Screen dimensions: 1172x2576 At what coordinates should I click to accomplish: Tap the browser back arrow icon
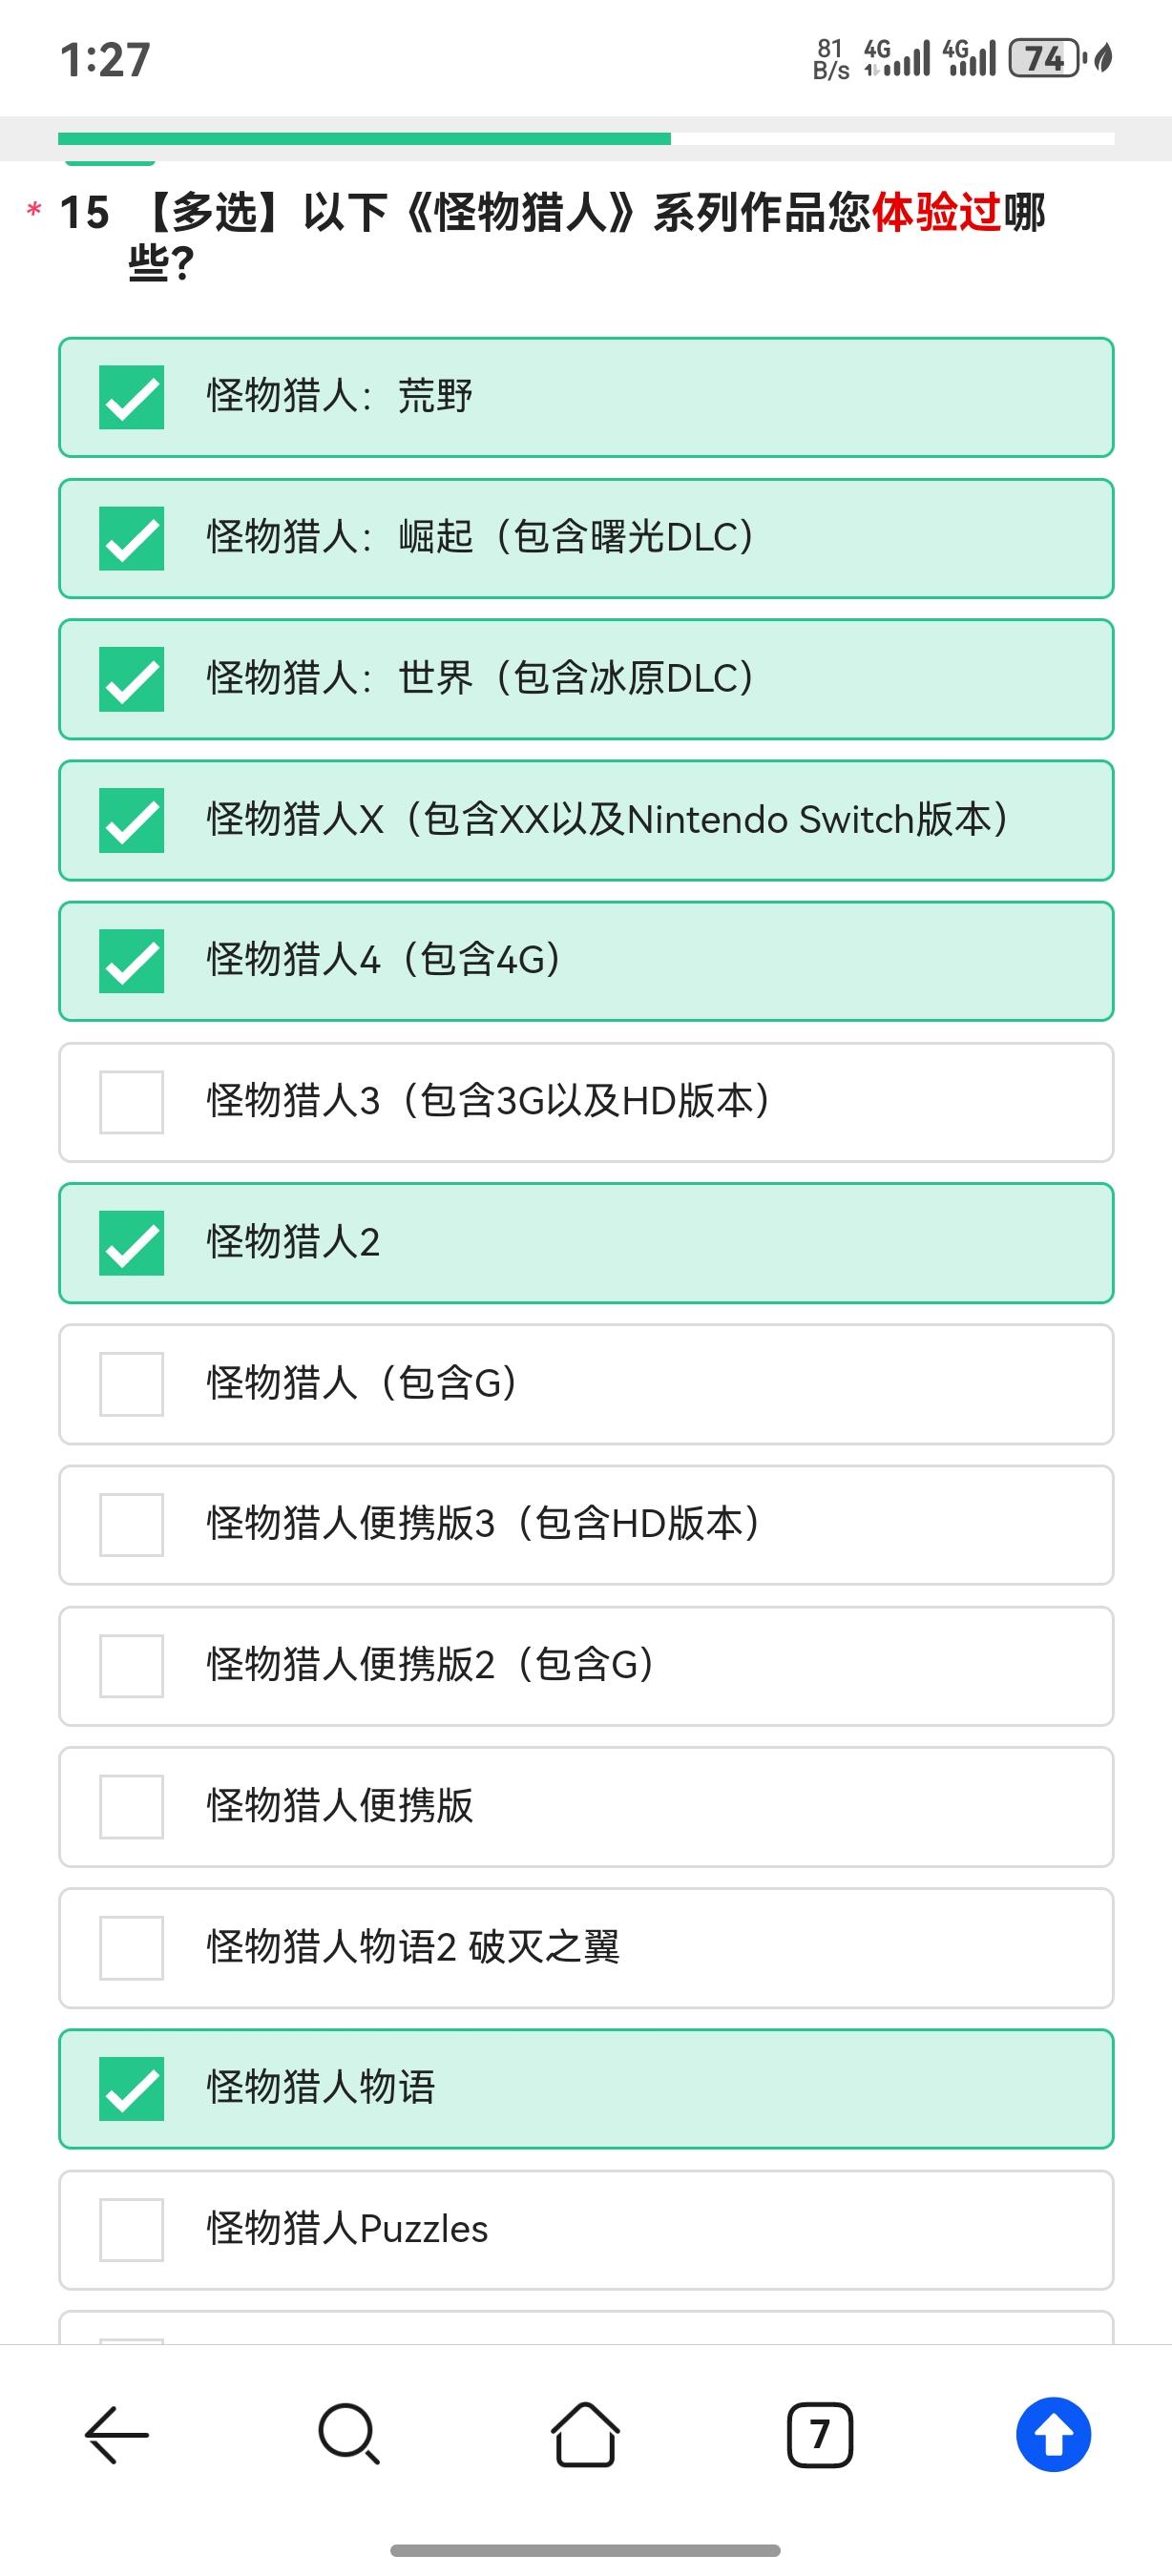coord(117,2434)
